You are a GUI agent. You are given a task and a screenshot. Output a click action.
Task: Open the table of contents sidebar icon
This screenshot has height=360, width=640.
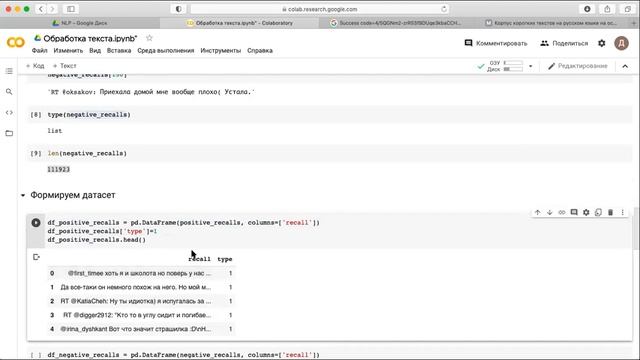point(9,71)
